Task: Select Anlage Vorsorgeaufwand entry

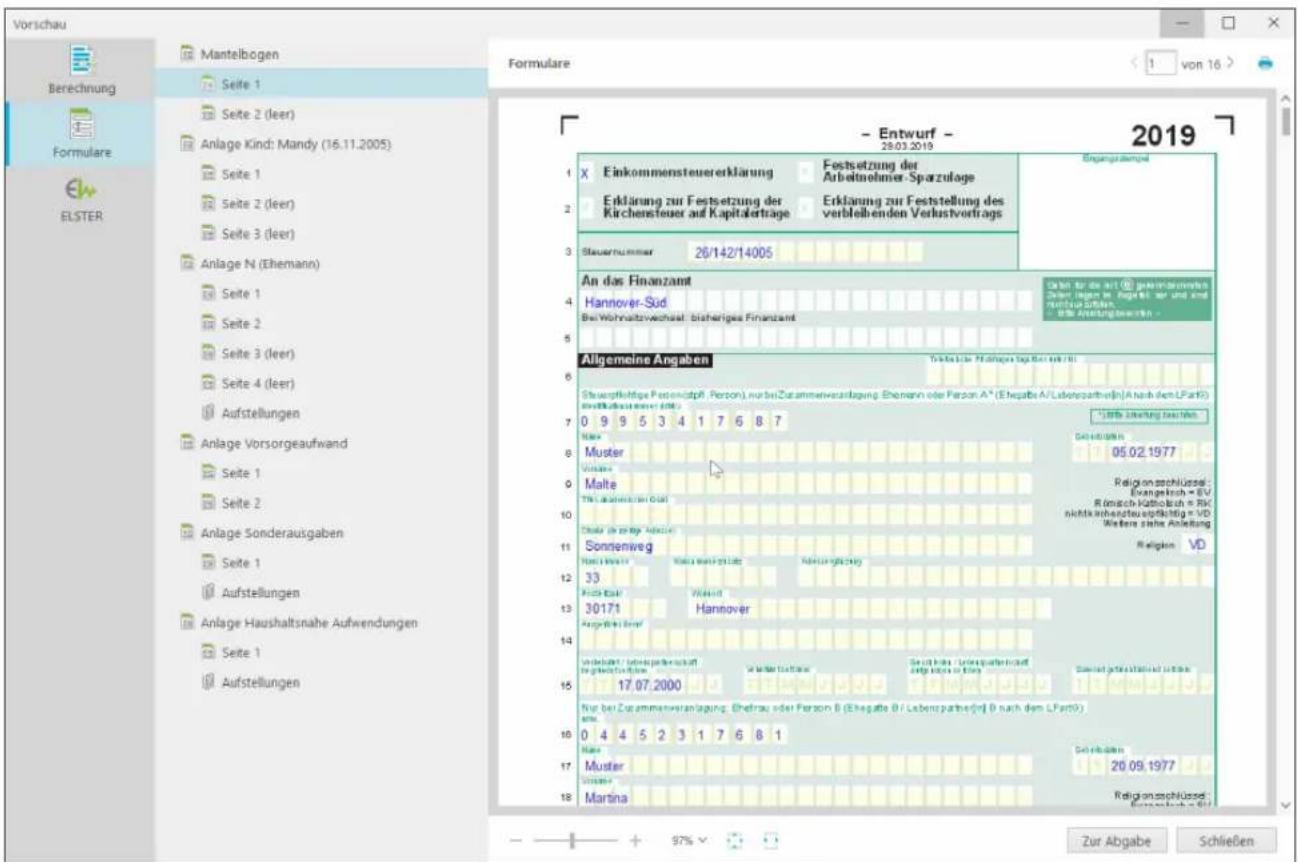Action: pyautogui.click(x=275, y=443)
